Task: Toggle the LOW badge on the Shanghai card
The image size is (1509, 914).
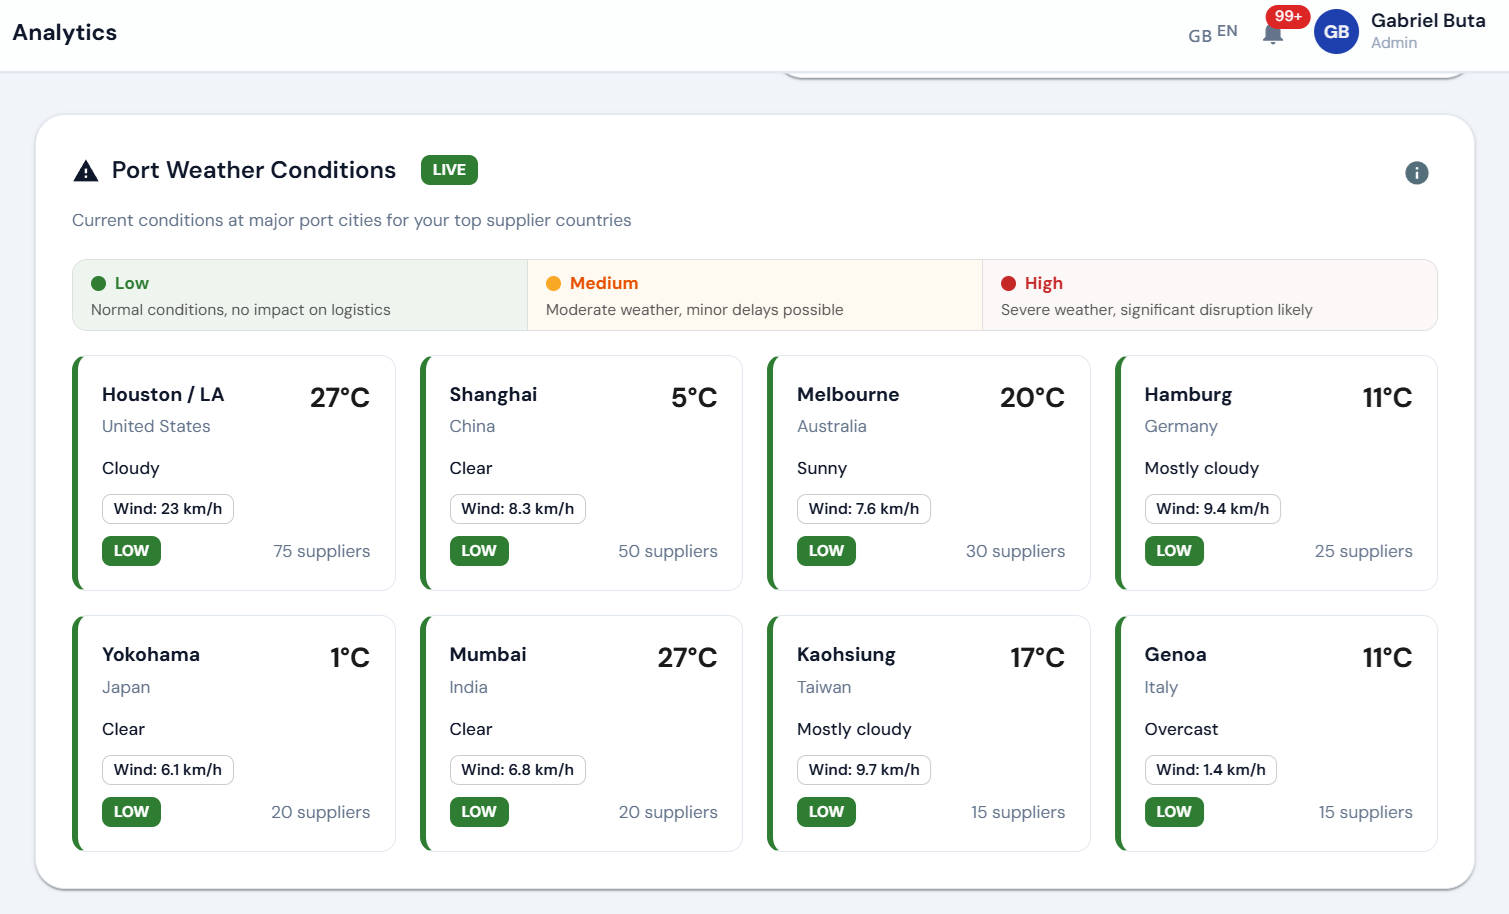Action: click(479, 551)
